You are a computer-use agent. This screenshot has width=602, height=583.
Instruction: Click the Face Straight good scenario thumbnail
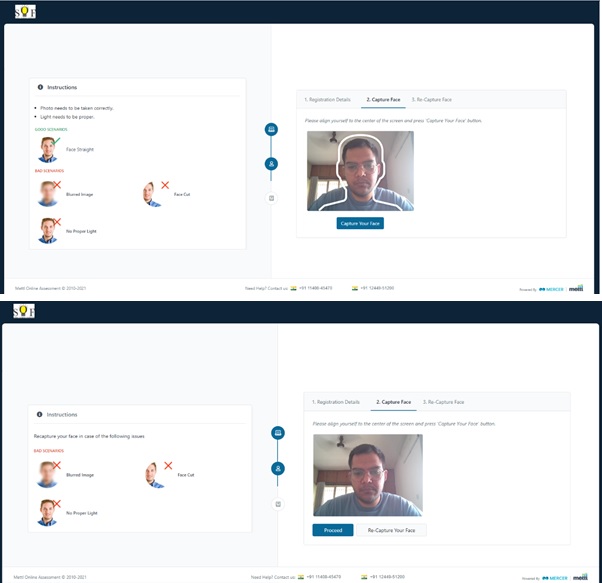click(x=48, y=150)
